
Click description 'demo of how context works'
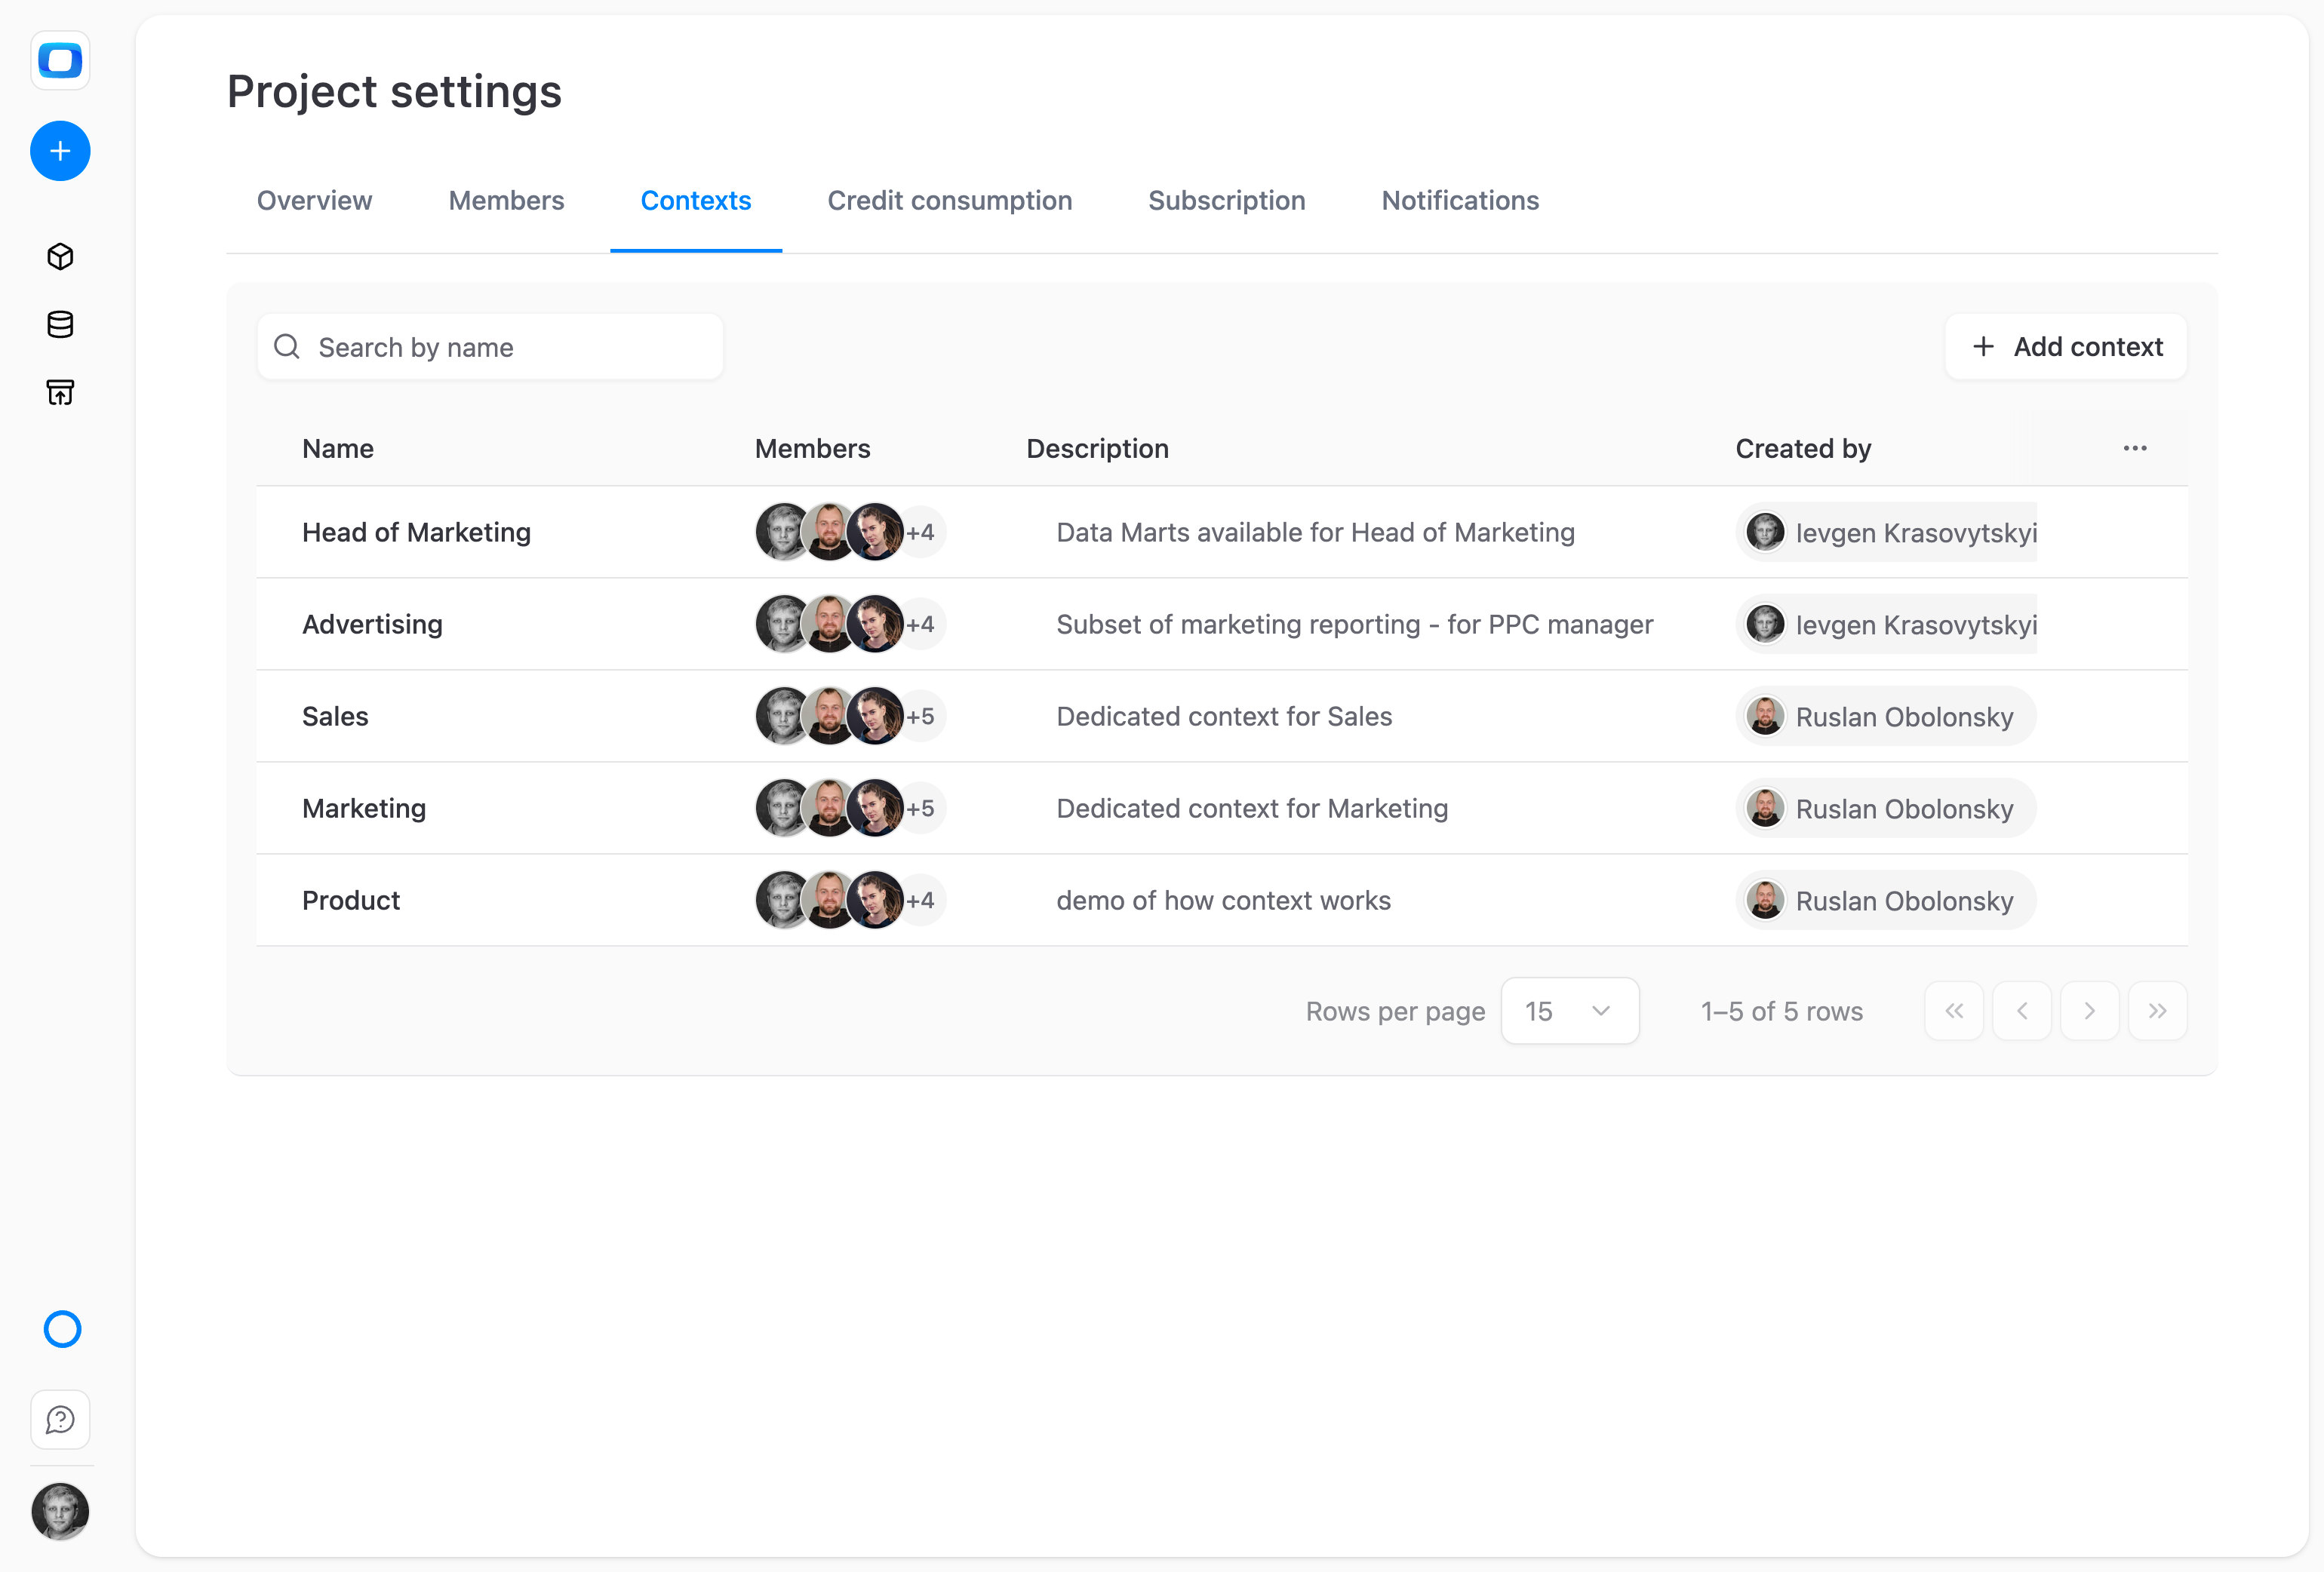pyautogui.click(x=1223, y=900)
